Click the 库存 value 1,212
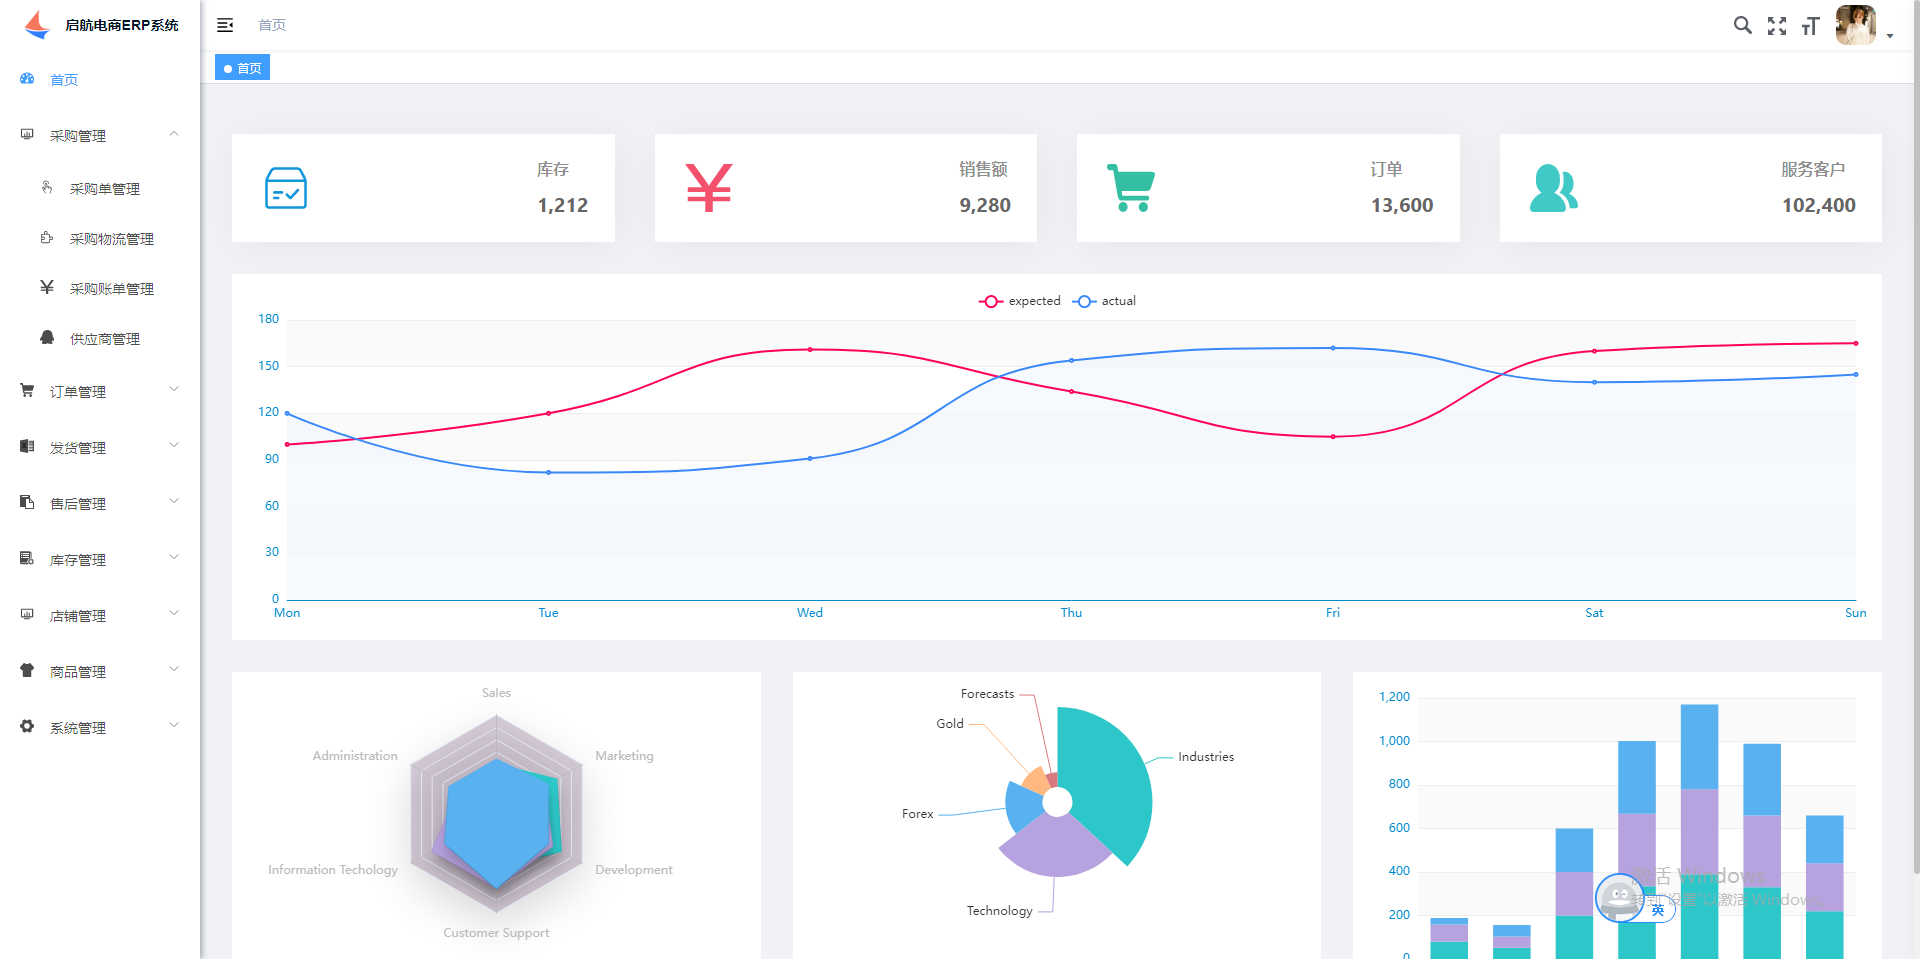Image resolution: width=1920 pixels, height=959 pixels. coord(563,205)
